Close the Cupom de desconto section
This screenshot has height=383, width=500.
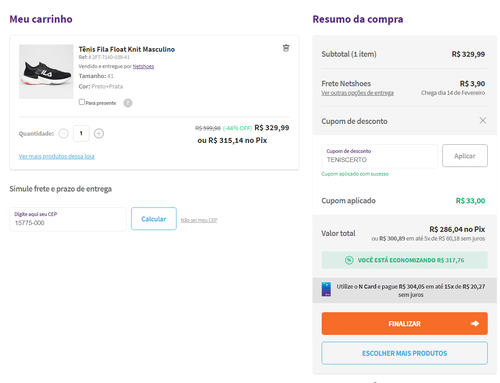[x=482, y=121]
